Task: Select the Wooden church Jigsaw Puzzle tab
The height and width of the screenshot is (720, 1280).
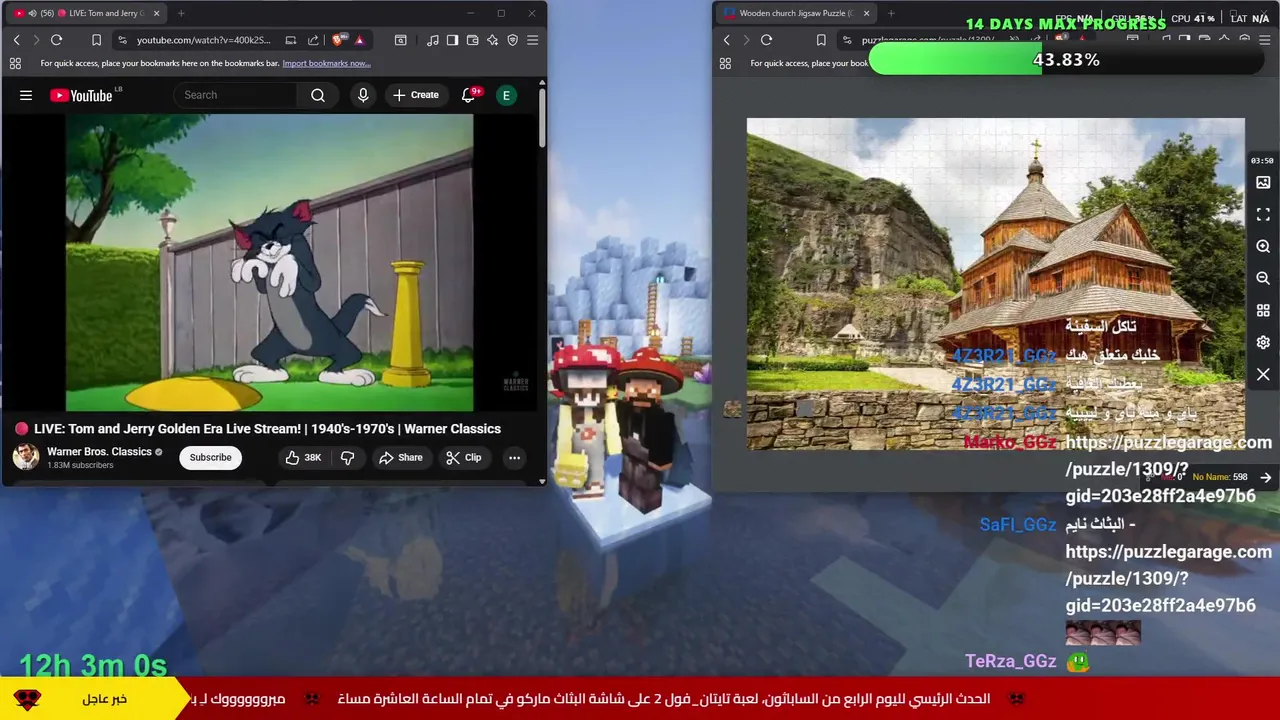Action: (797, 13)
